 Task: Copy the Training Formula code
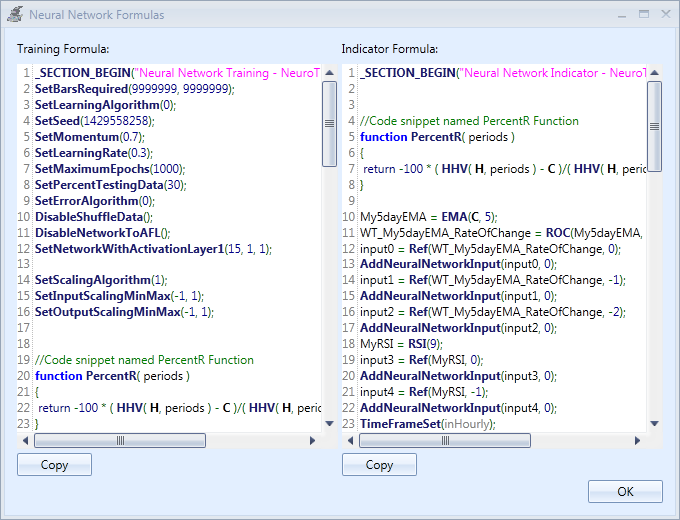pos(54,464)
